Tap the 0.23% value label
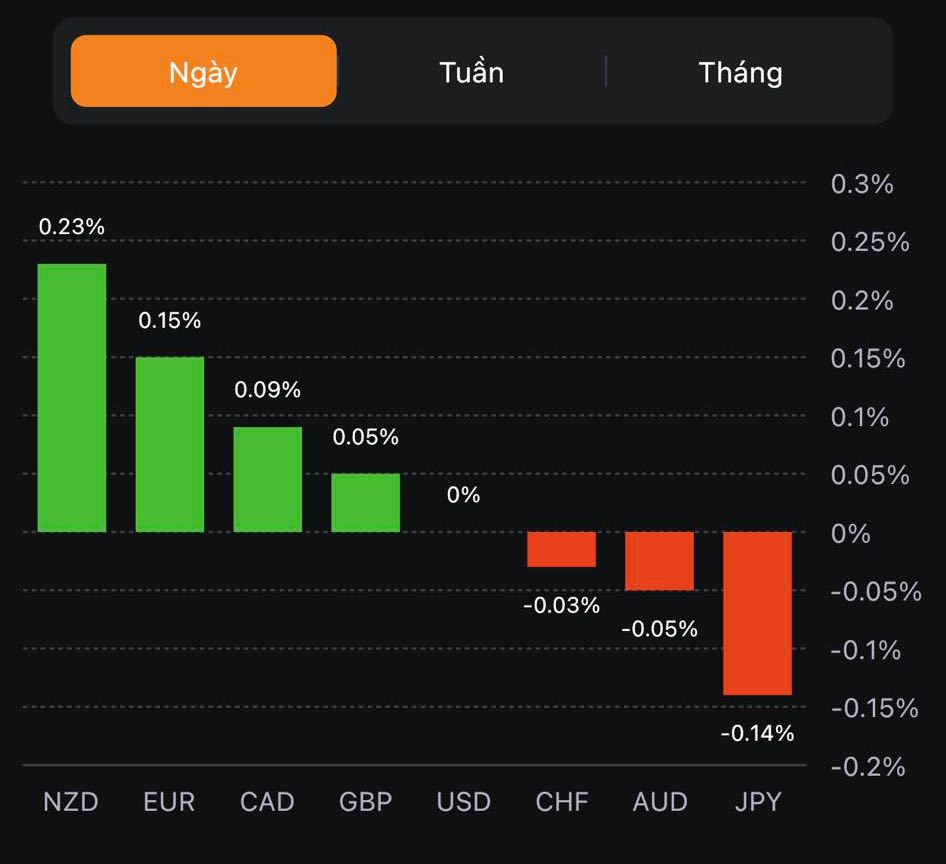The width and height of the screenshot is (946, 864). click(72, 227)
